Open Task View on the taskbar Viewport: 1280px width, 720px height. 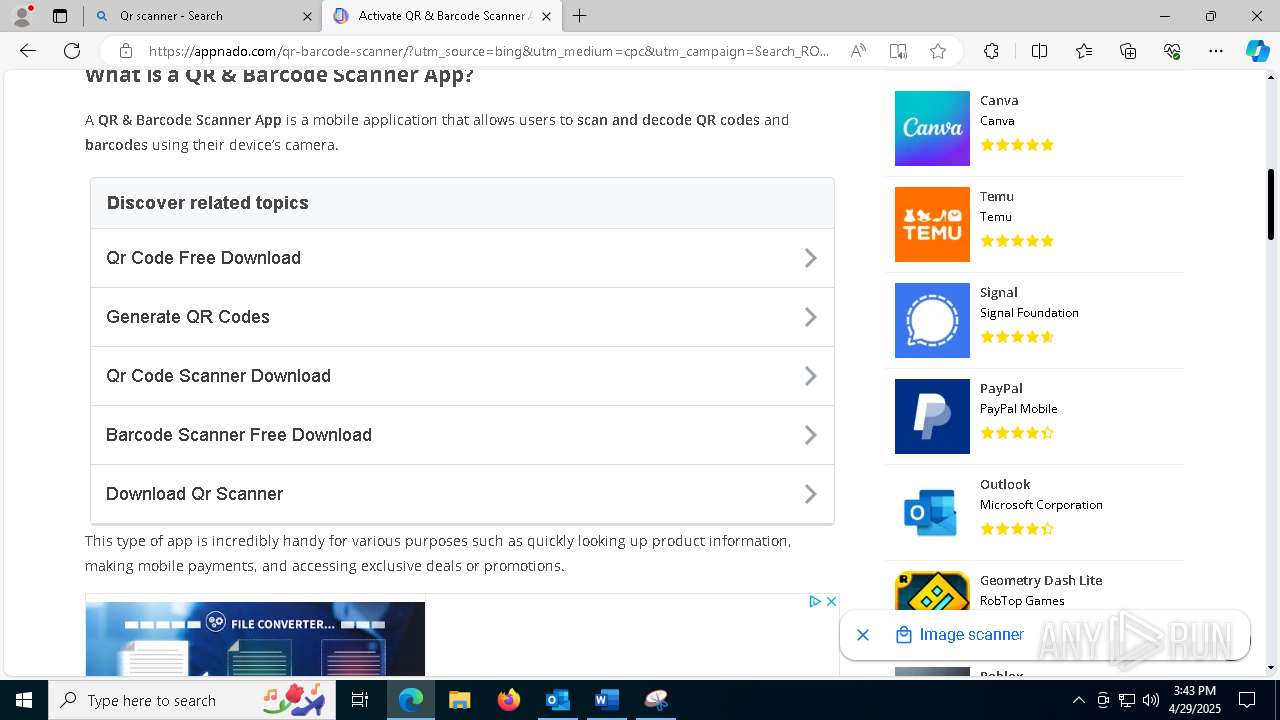point(360,700)
